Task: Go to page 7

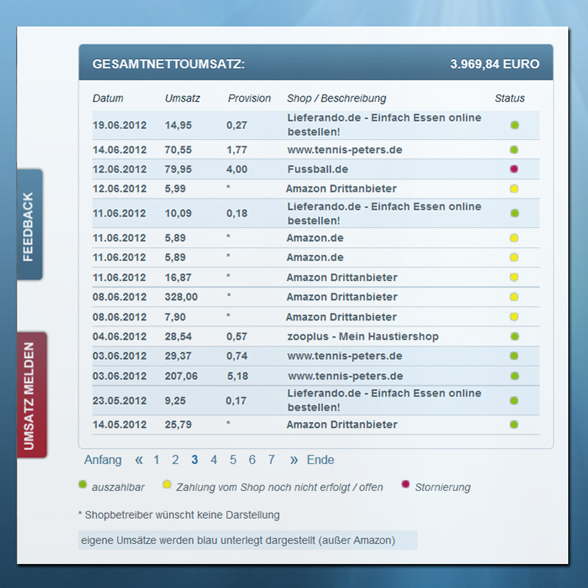Action: coord(271,460)
